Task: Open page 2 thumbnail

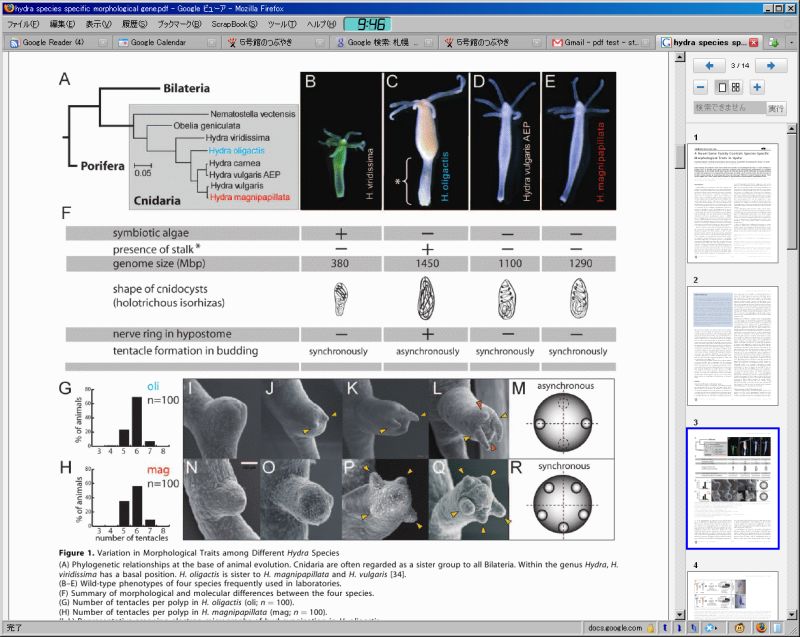Action: pos(733,346)
